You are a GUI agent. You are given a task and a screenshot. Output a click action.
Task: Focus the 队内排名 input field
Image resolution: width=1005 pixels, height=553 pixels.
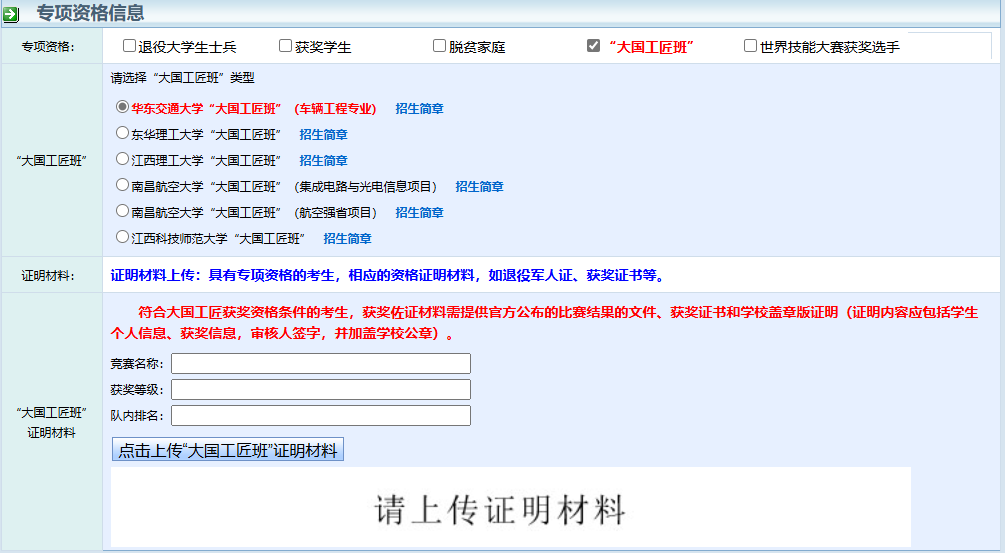(320, 415)
